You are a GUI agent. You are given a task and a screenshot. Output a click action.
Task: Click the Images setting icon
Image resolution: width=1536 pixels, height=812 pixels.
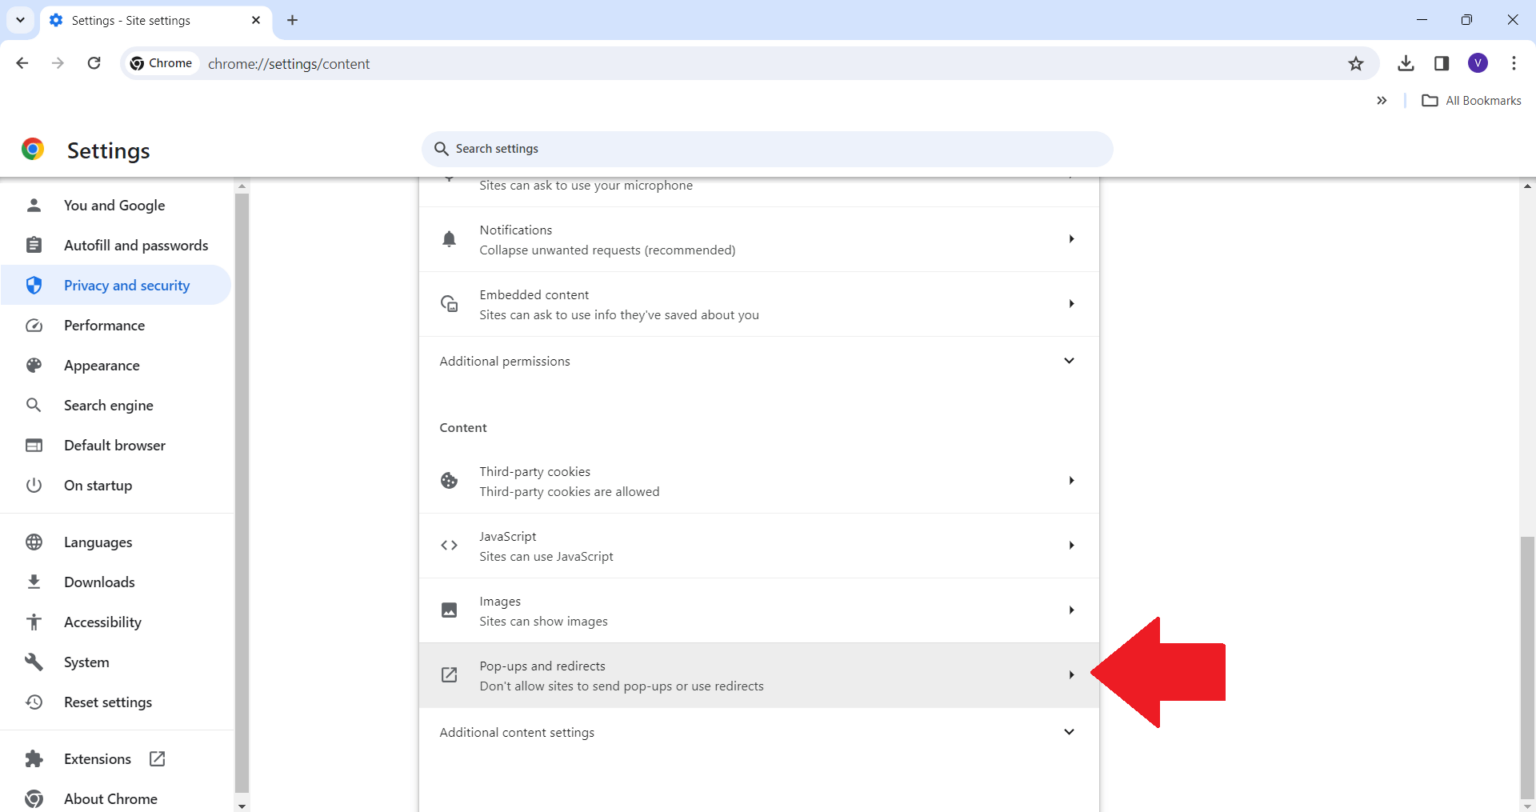tap(448, 610)
